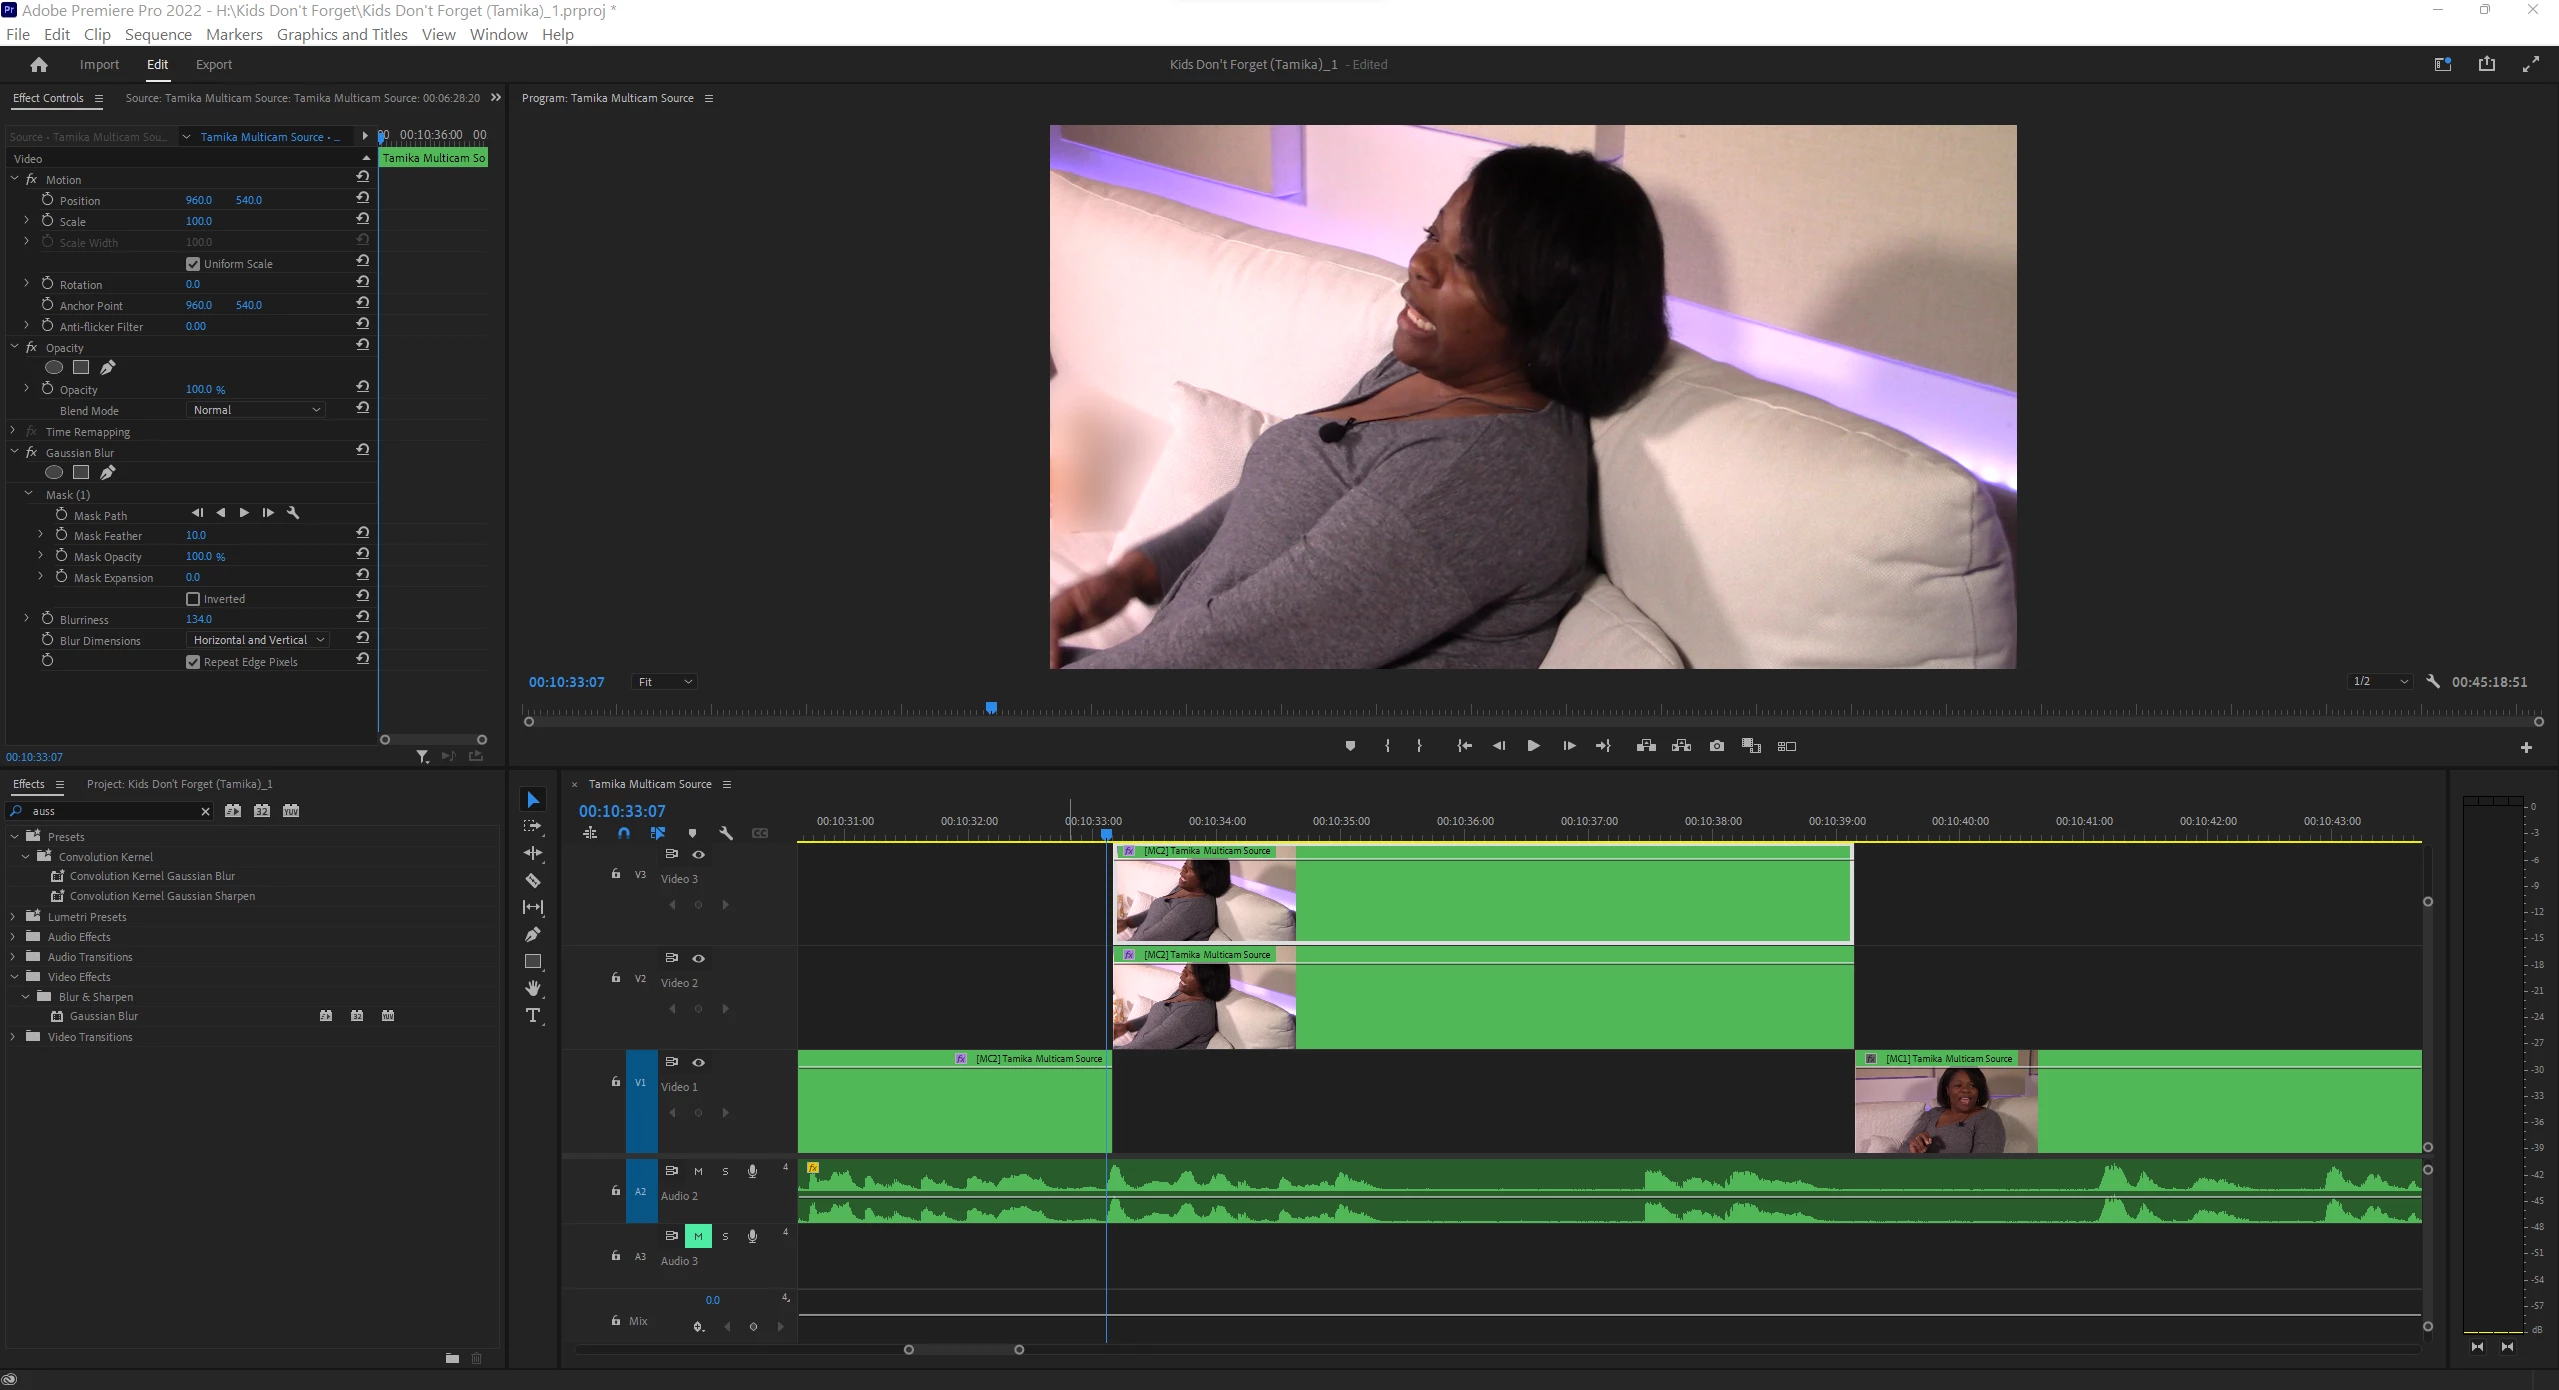The width and height of the screenshot is (2559, 1390).
Task: Hide the Video 3 track output
Action: (x=699, y=855)
